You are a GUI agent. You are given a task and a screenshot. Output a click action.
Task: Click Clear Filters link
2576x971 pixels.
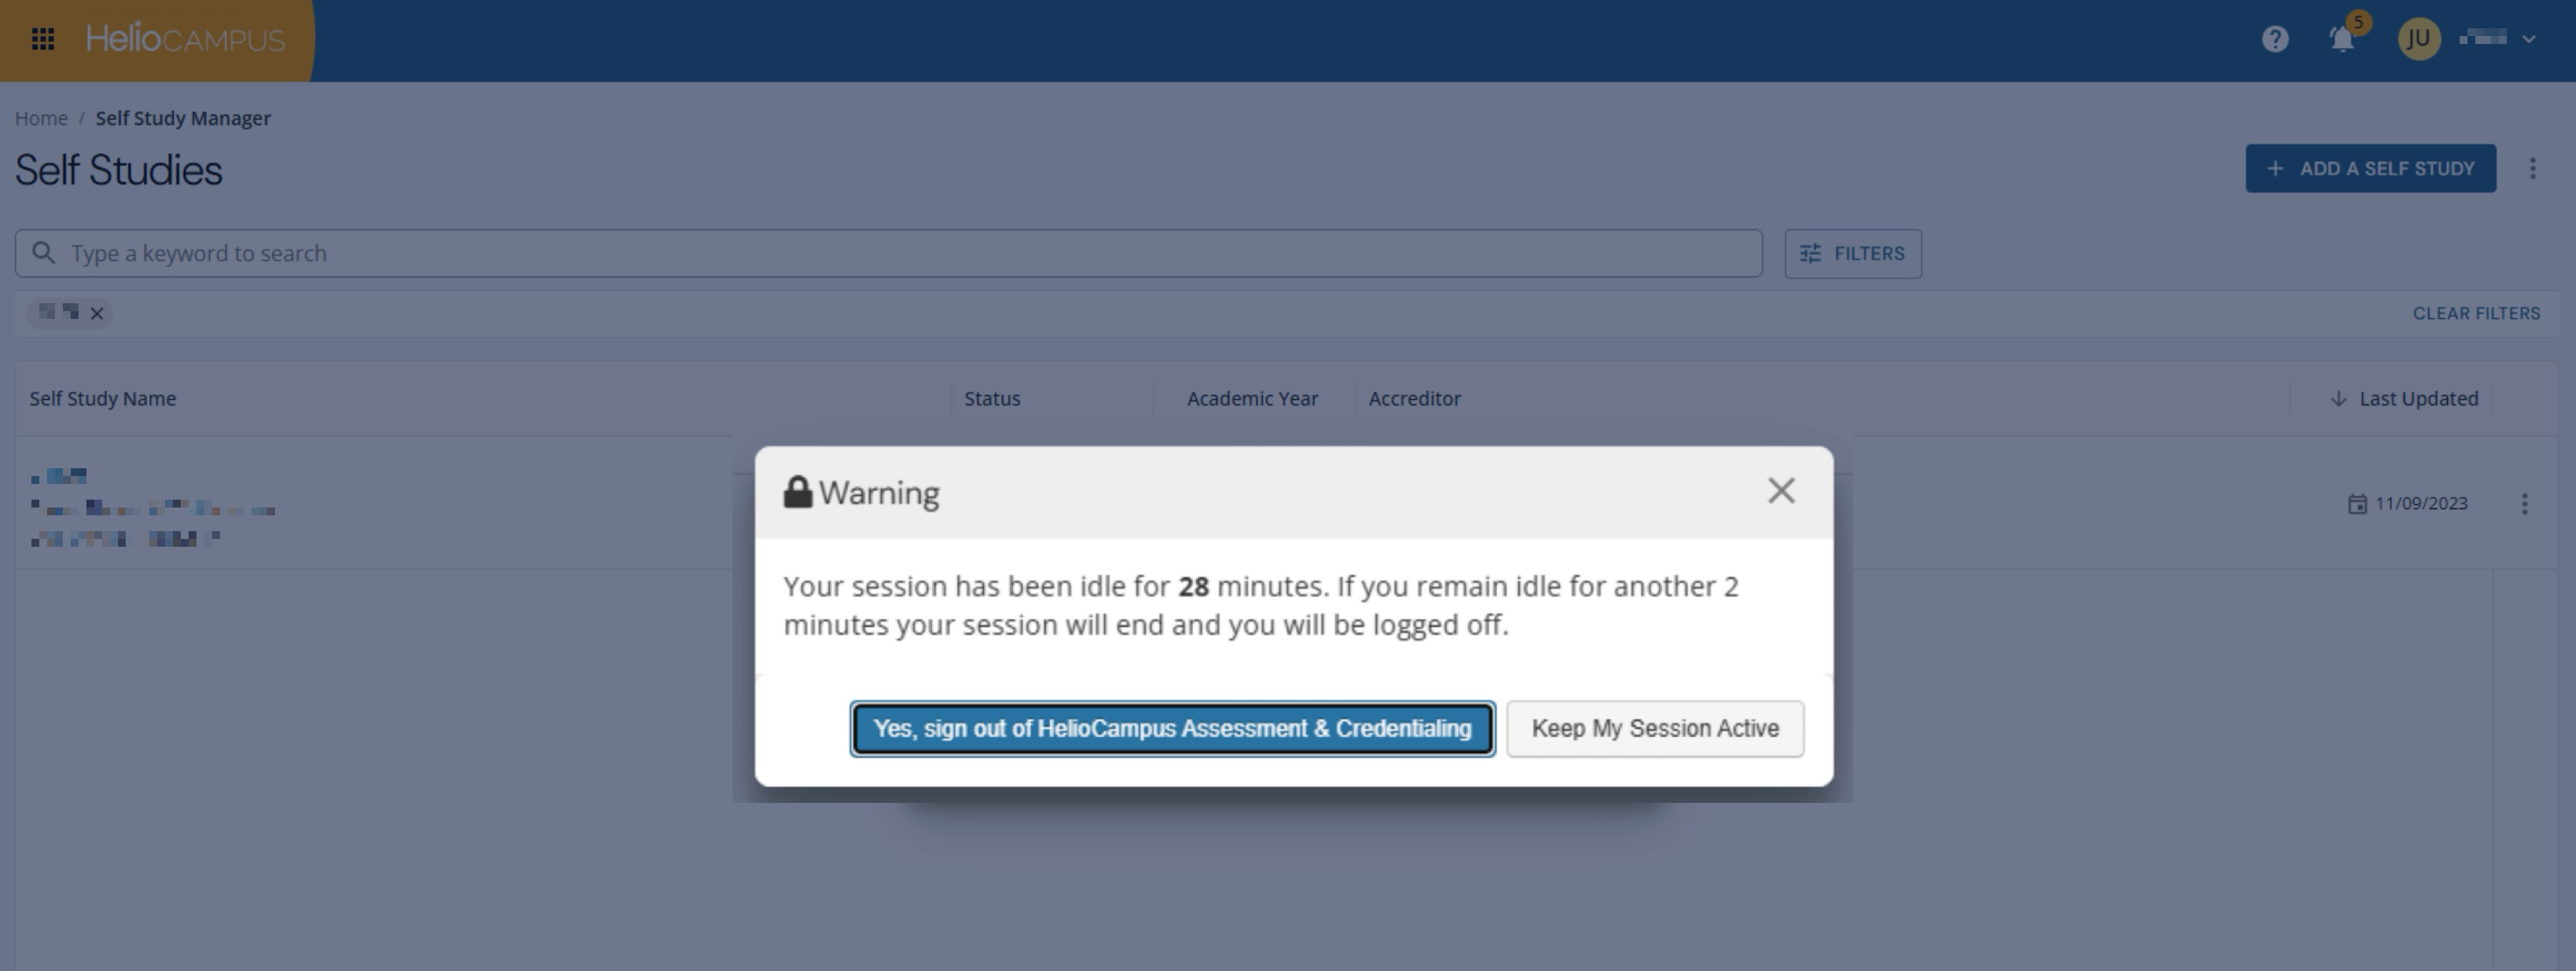click(2476, 313)
